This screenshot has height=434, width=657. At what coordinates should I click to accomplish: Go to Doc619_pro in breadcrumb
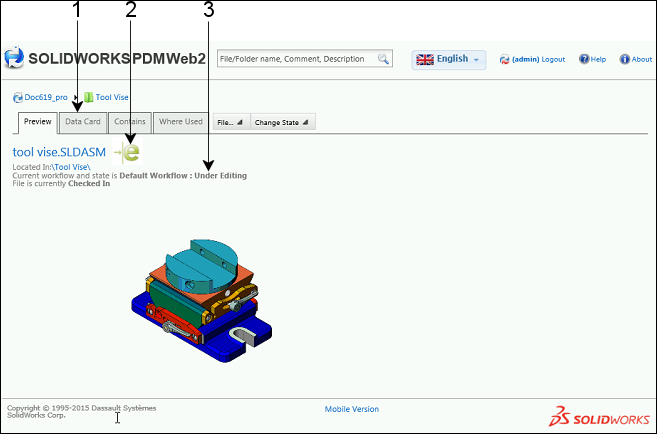pos(46,97)
